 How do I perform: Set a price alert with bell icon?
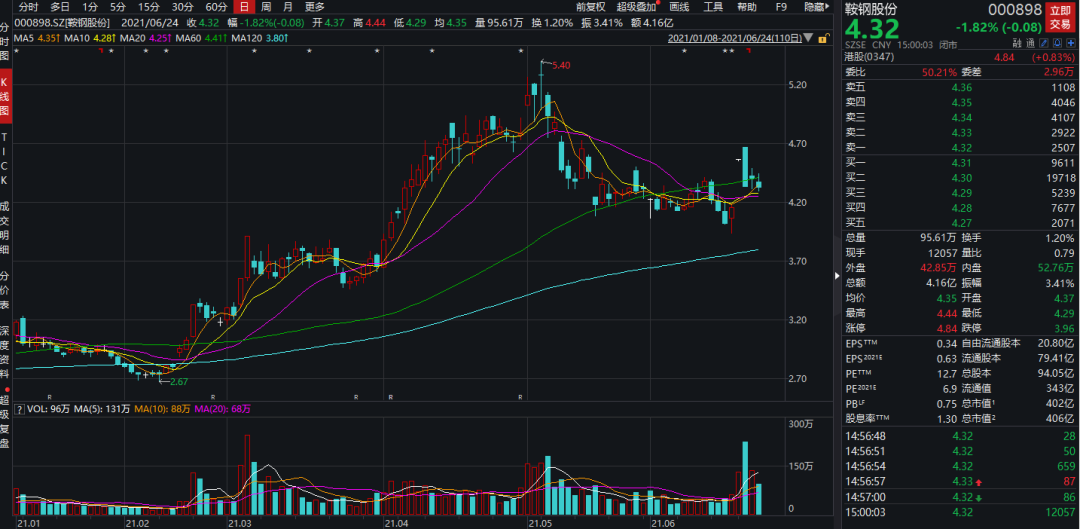click(1057, 43)
